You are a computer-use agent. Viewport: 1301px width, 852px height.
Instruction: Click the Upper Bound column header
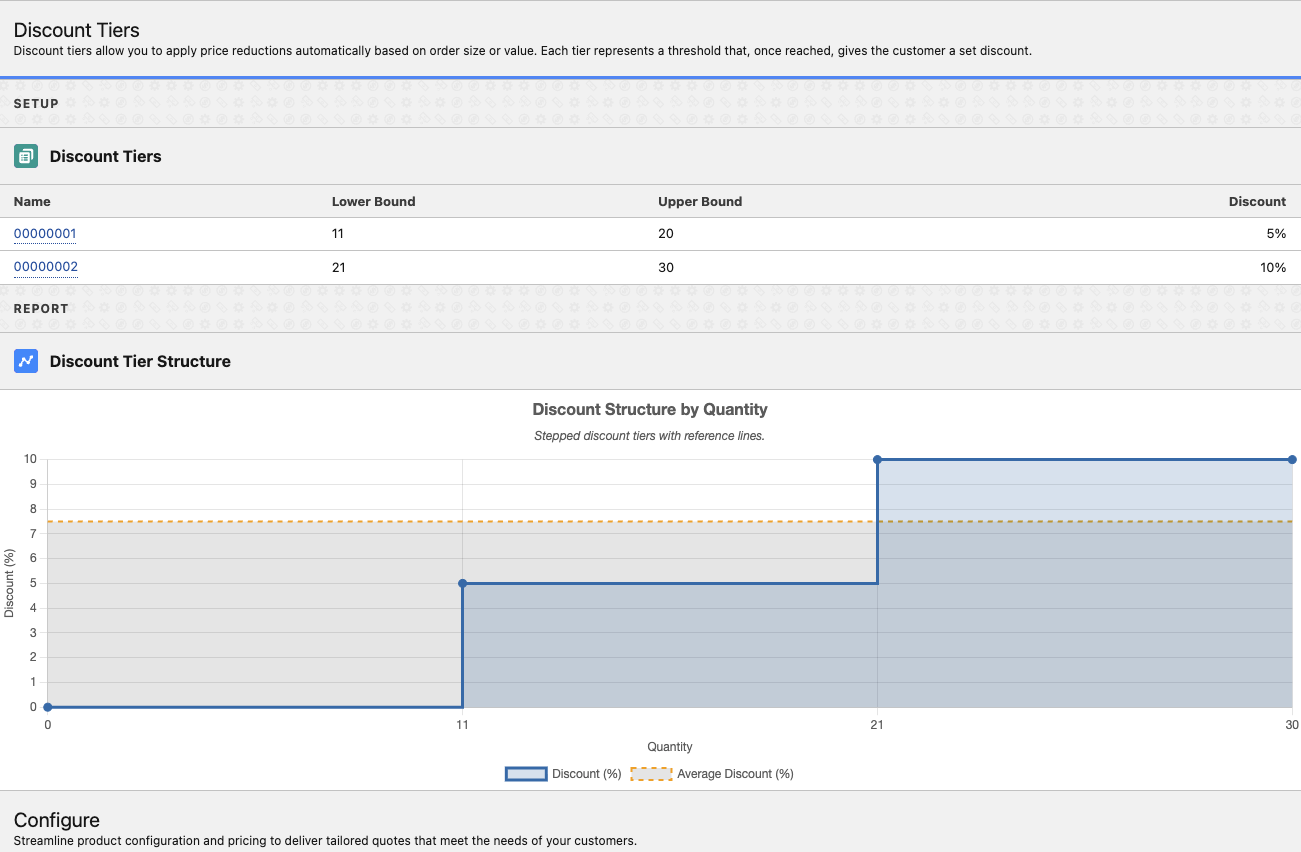pos(700,201)
